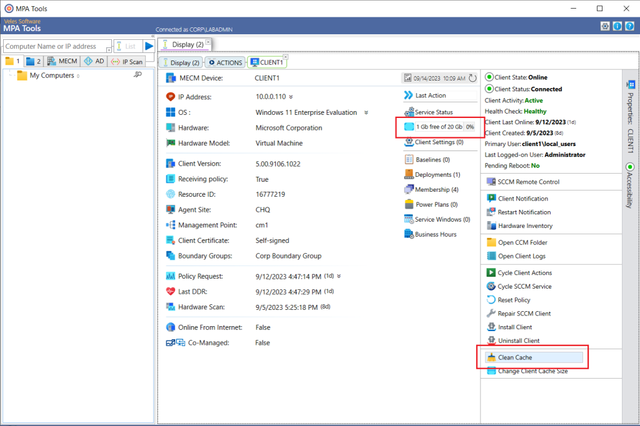Expand the OS details dropdown arrow

click(x=366, y=113)
